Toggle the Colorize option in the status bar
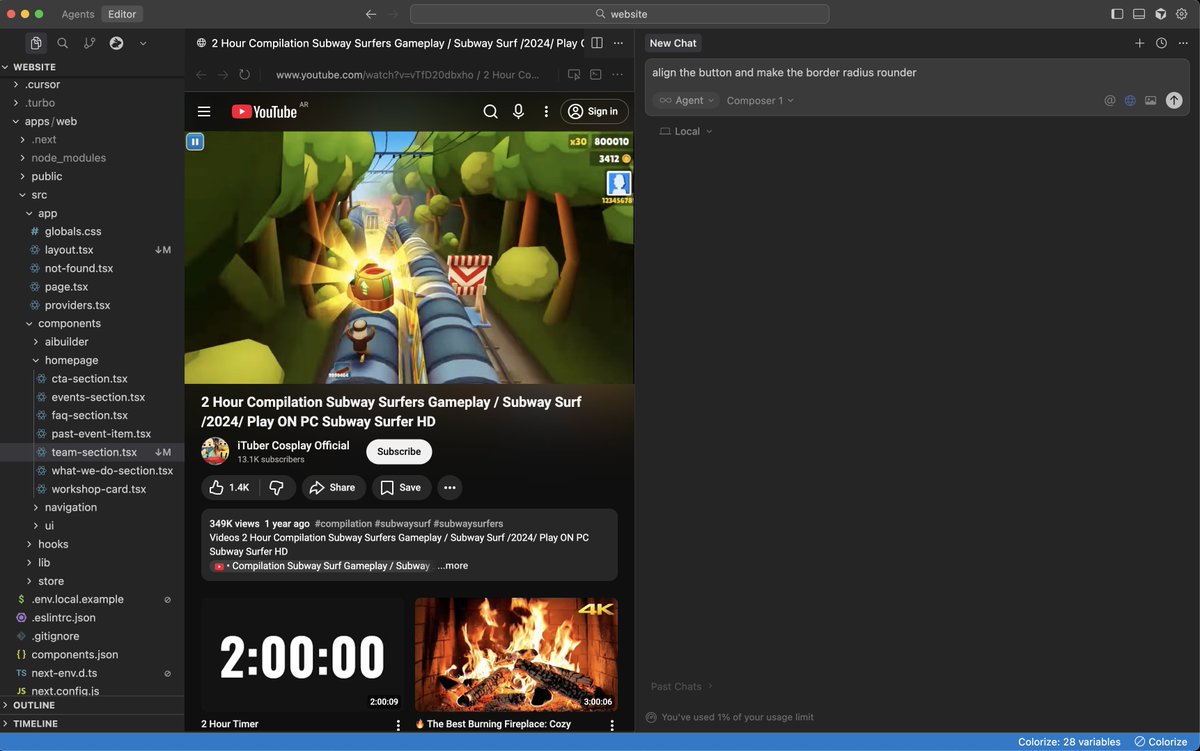1200x751 pixels. click(x=1161, y=742)
